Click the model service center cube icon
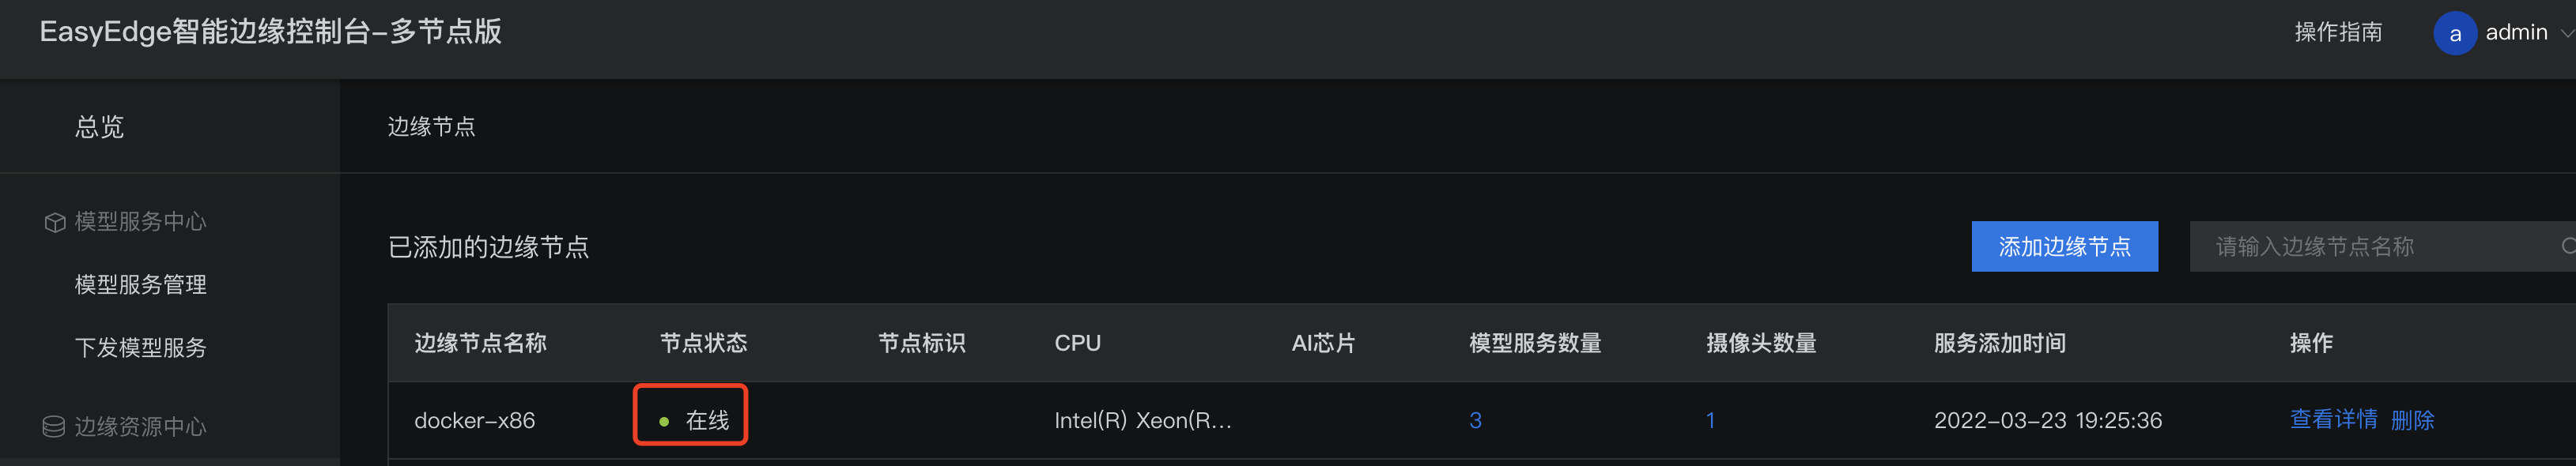Viewport: 2576px width, 466px height. [x=55, y=222]
